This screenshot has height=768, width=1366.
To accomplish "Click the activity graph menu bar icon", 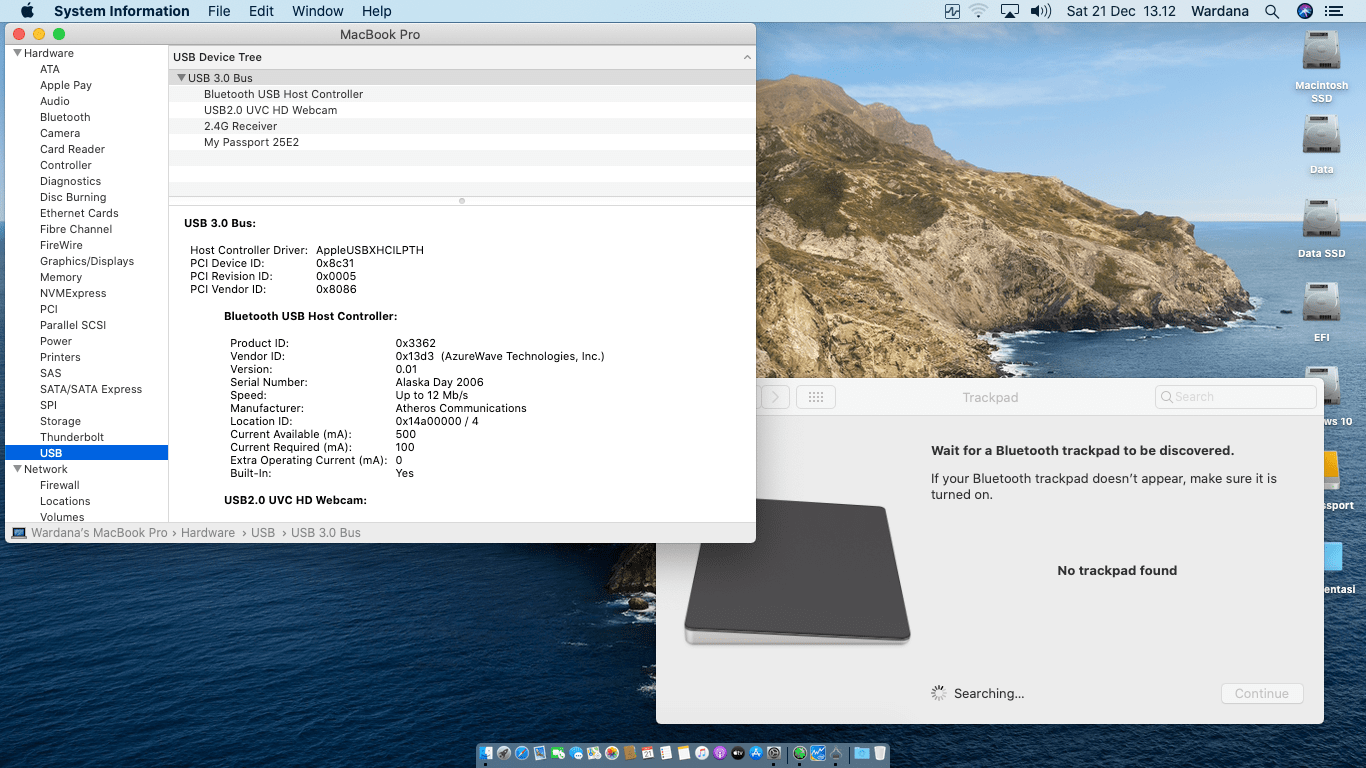I will click(x=952, y=11).
